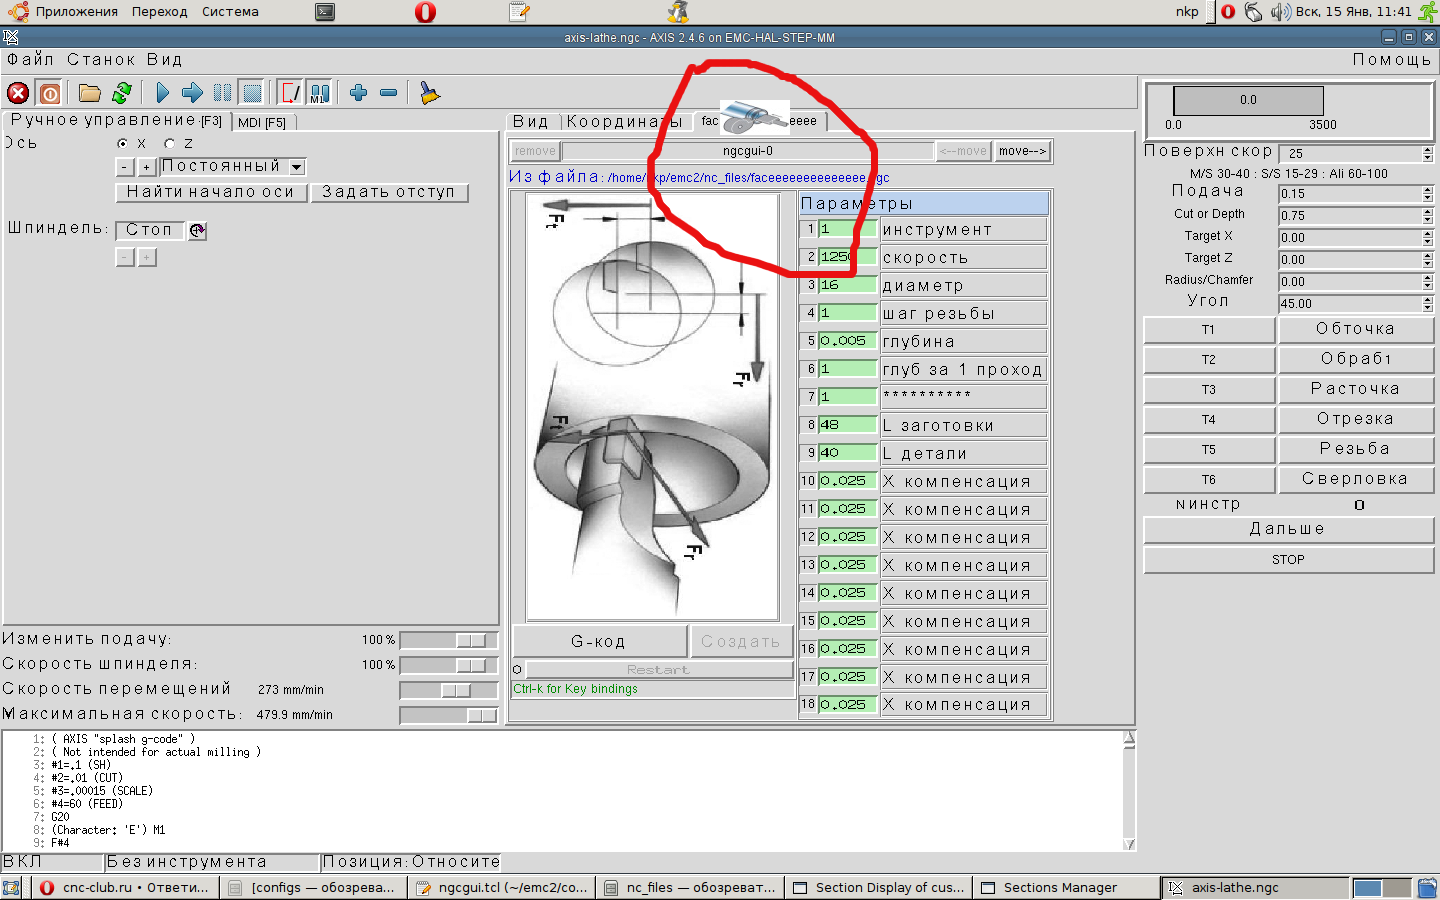Open the Помощь menu
This screenshot has height=900, width=1440.
point(1392,60)
